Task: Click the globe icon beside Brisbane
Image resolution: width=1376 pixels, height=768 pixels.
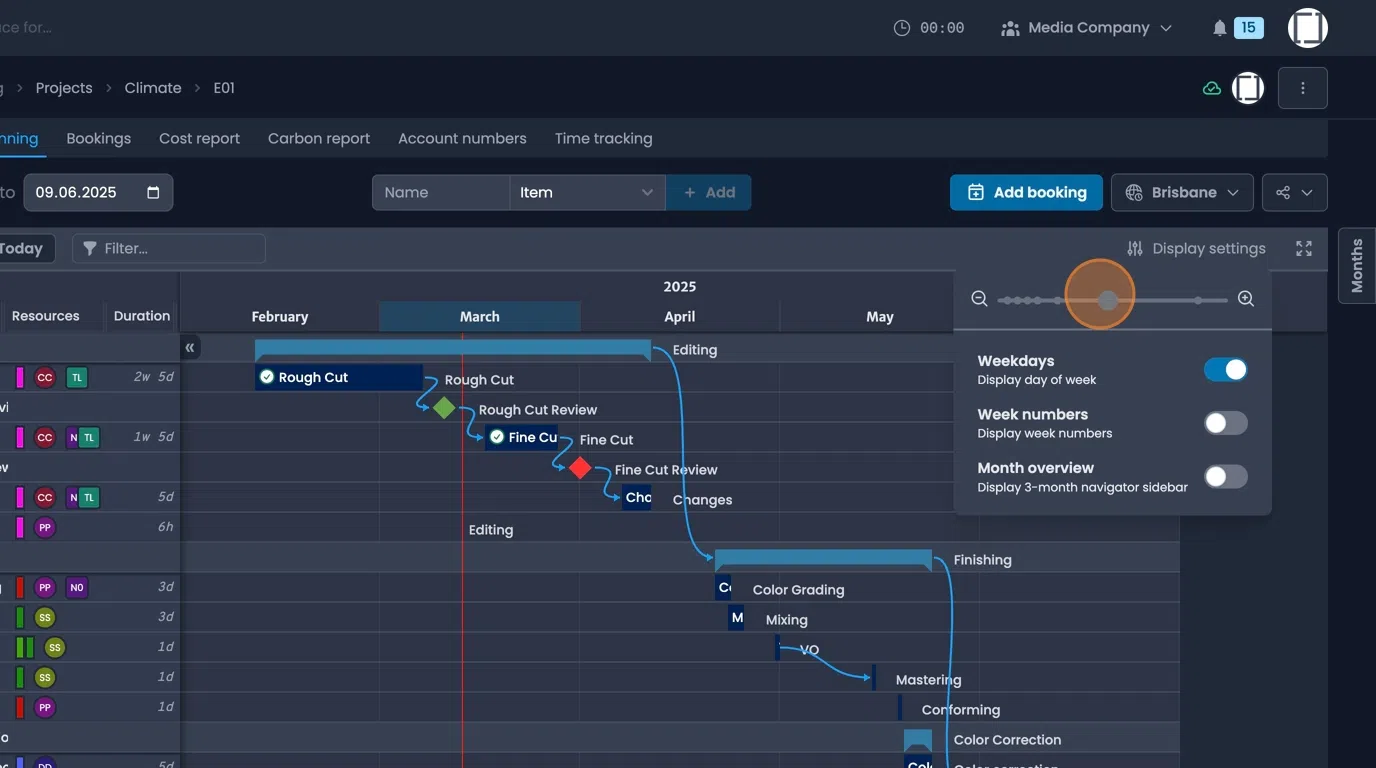Action: 1131,192
